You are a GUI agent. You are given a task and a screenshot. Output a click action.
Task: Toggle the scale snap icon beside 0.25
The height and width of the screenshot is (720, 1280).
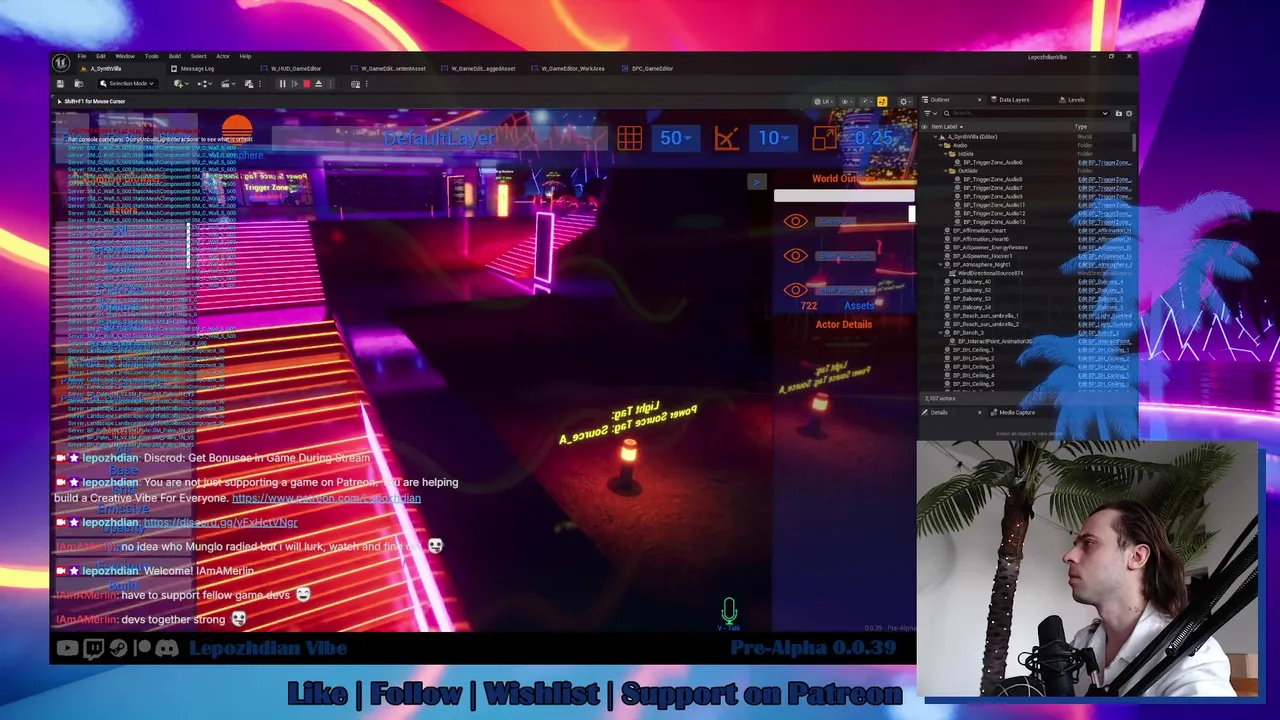pos(825,138)
